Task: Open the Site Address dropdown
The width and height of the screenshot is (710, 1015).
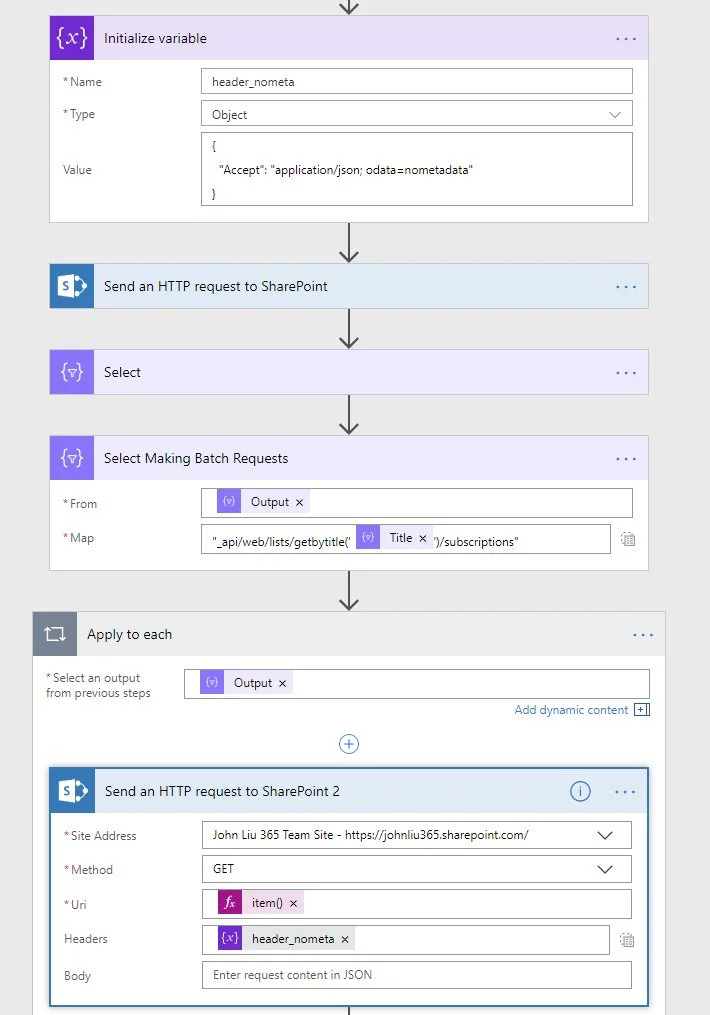Action: click(416, 835)
